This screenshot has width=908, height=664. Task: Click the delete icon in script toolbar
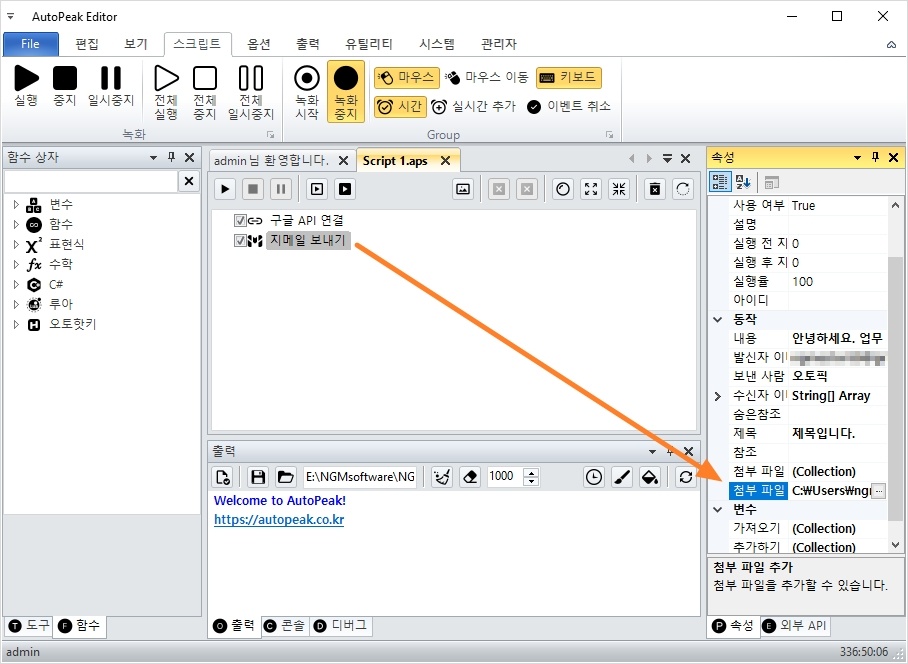pyautogui.click(x=655, y=189)
